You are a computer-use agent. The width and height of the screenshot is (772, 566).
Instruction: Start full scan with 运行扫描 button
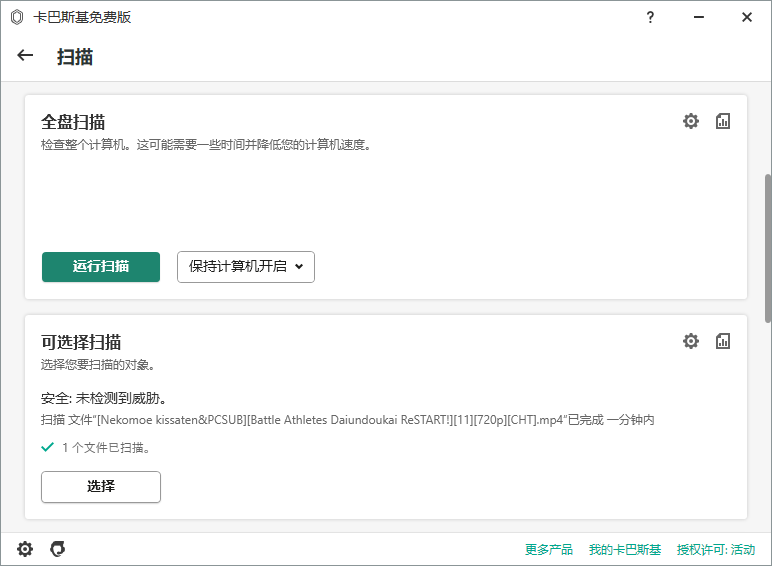[x=101, y=267]
